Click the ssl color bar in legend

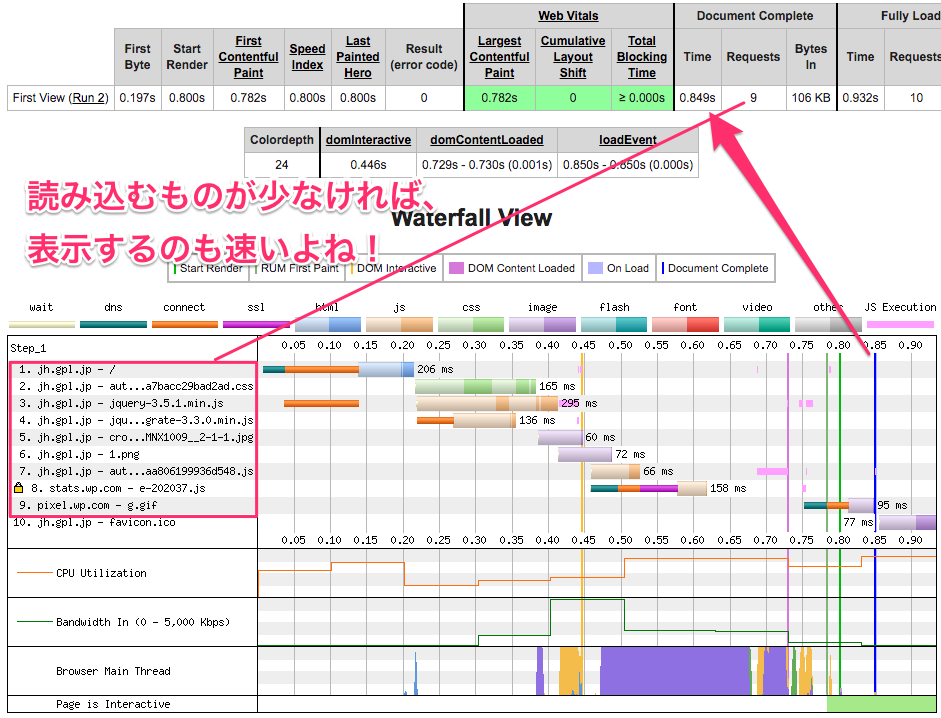click(x=256, y=324)
